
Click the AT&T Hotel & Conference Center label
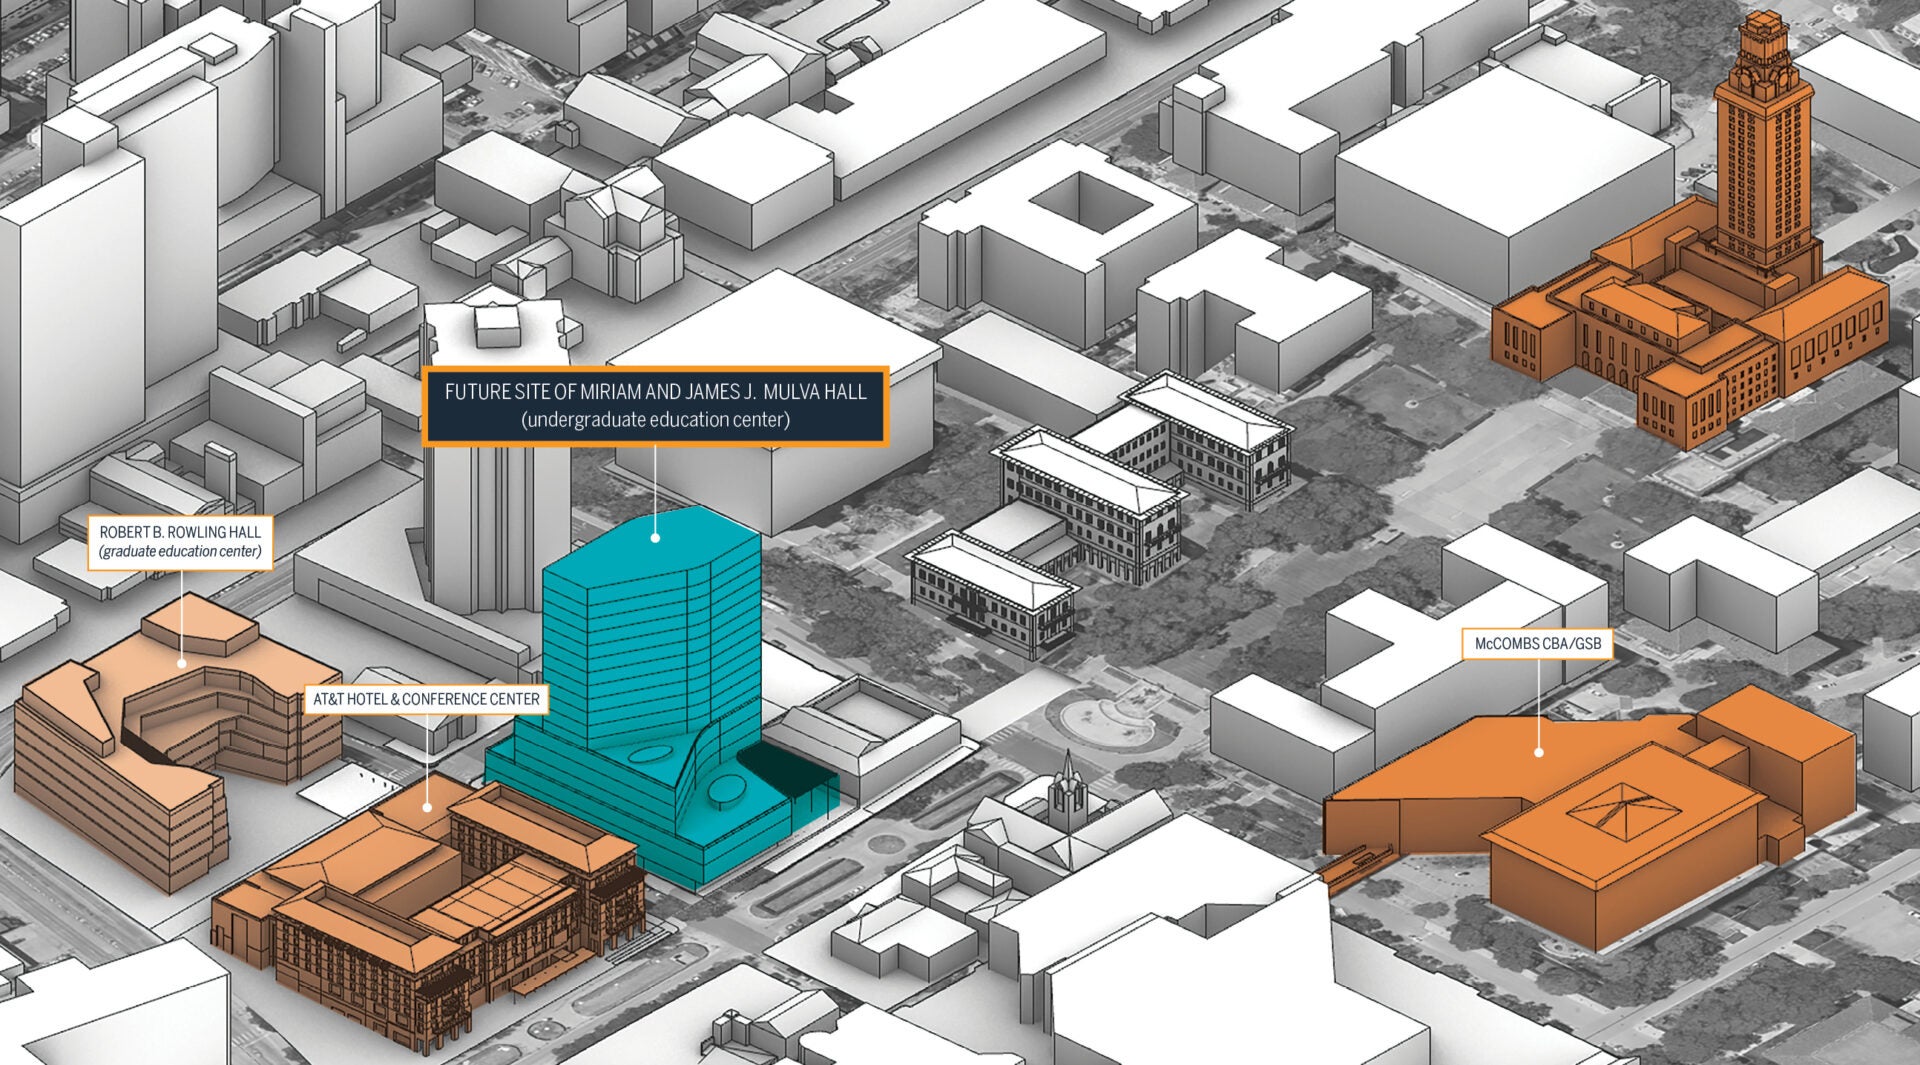[x=426, y=699]
